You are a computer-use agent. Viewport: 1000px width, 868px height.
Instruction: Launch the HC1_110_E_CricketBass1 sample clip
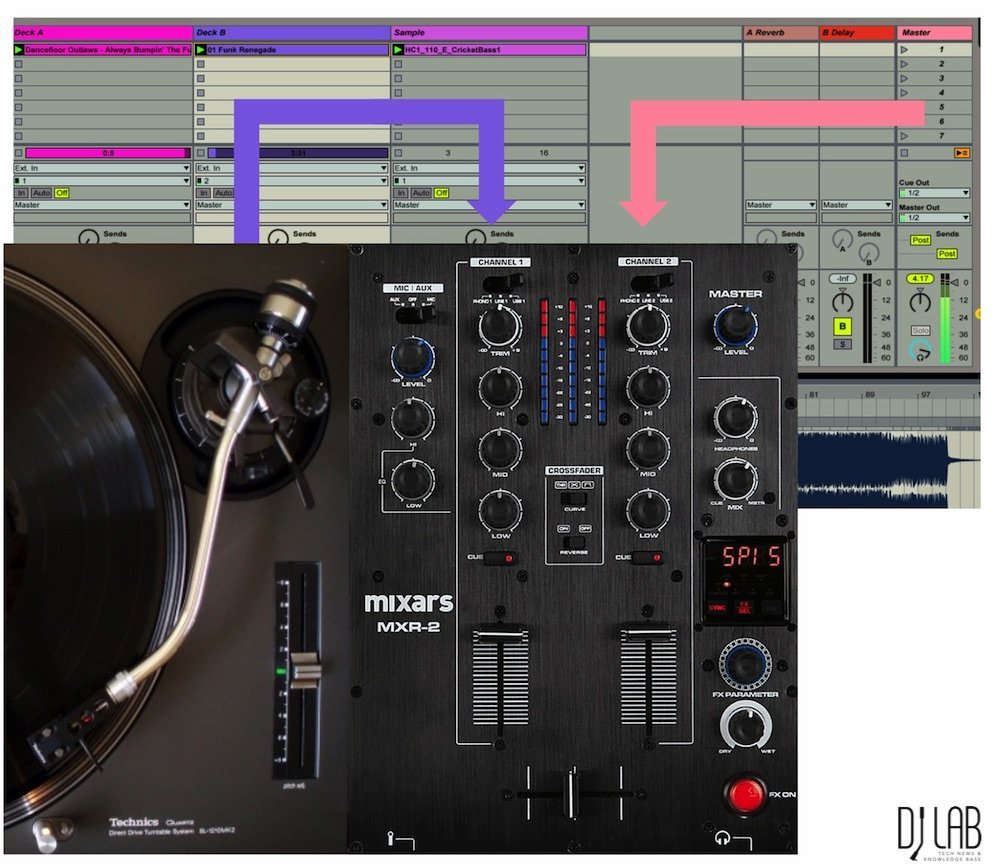[x=398, y=49]
